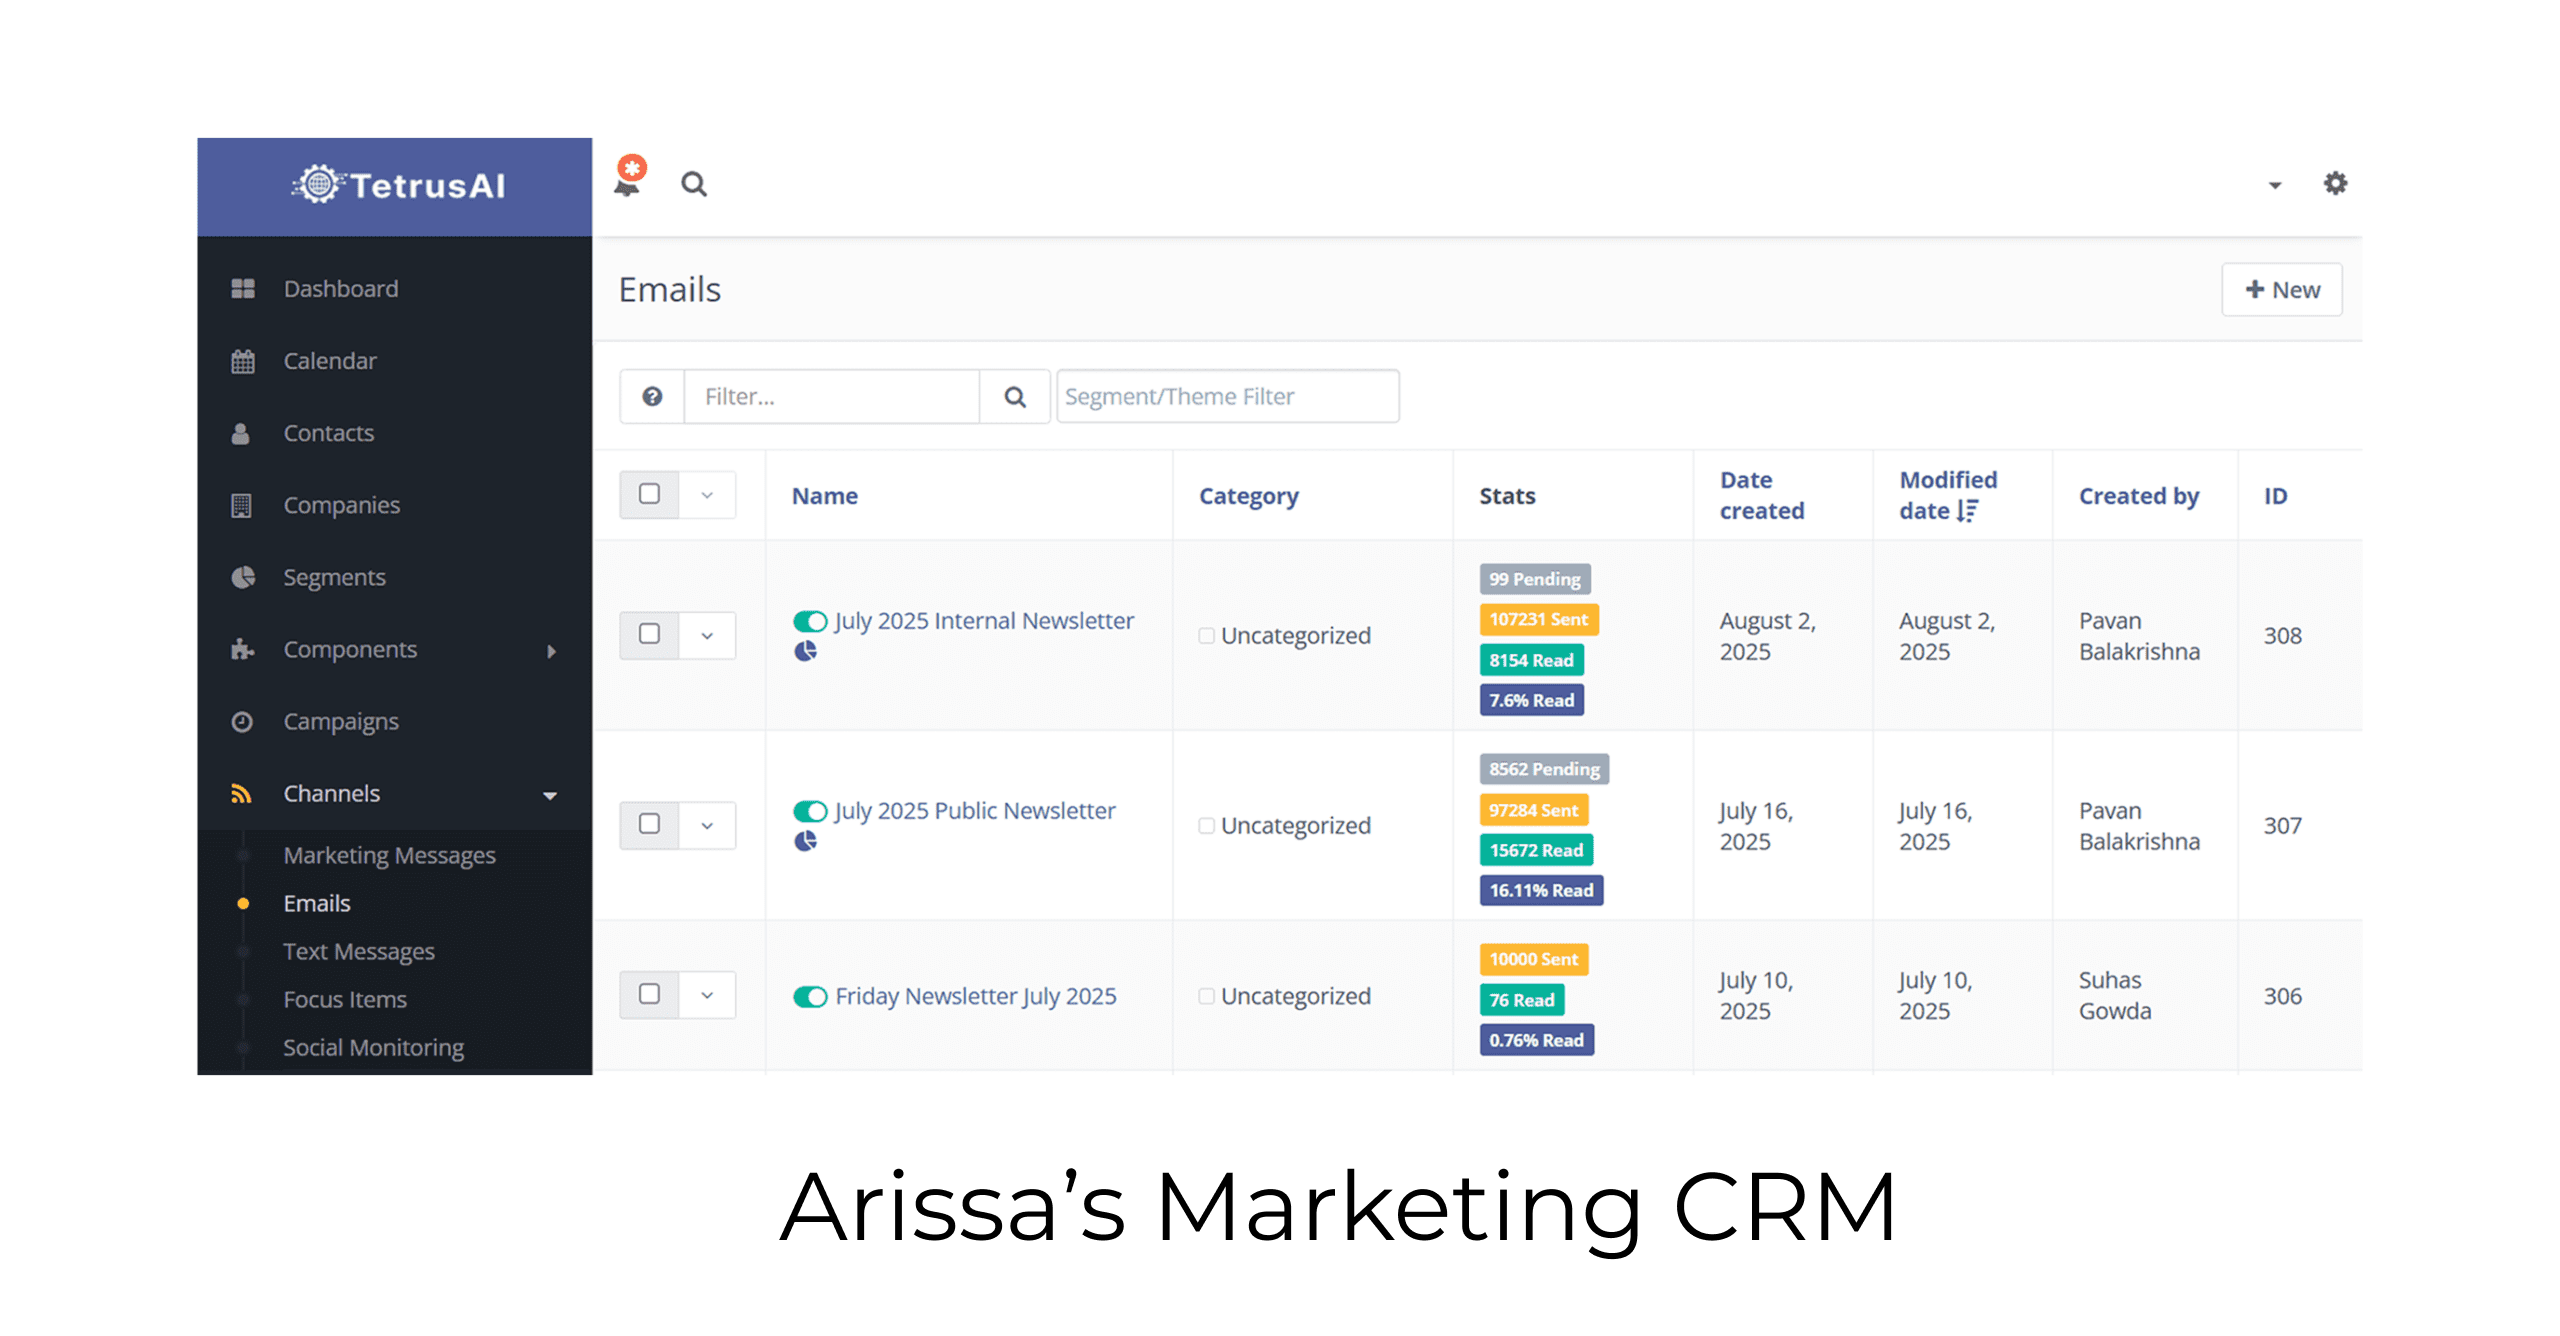Select Social Monitoring under Channels
Viewport: 2560px width, 1336px height.
point(373,1047)
